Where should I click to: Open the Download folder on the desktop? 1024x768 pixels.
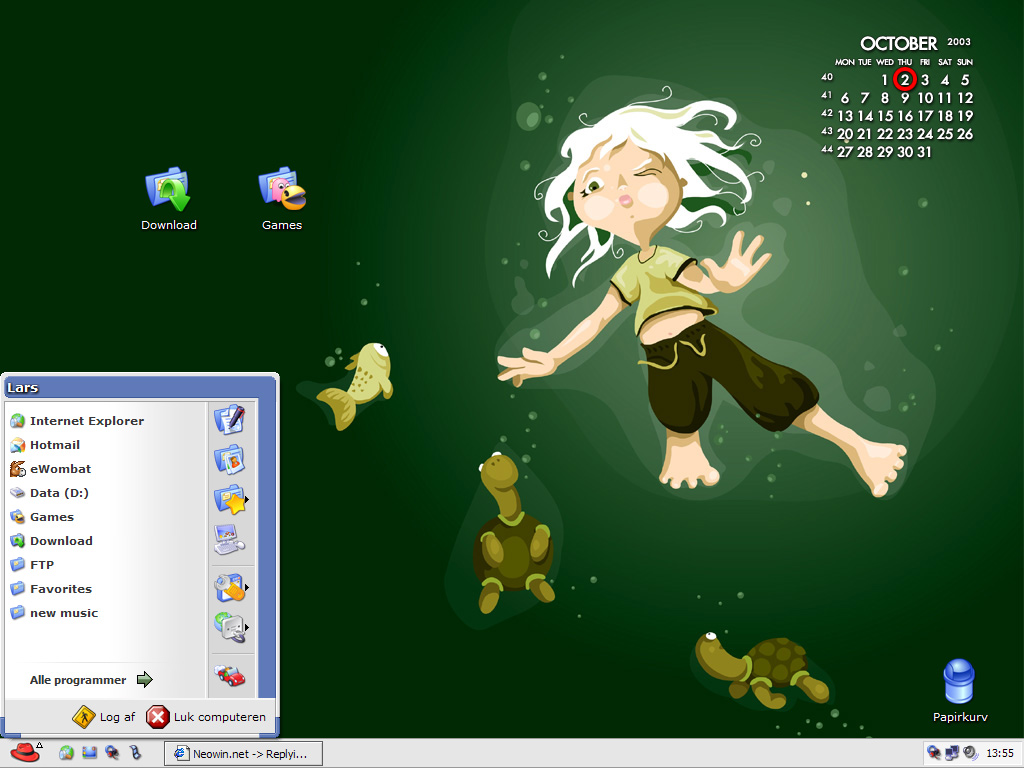168,190
